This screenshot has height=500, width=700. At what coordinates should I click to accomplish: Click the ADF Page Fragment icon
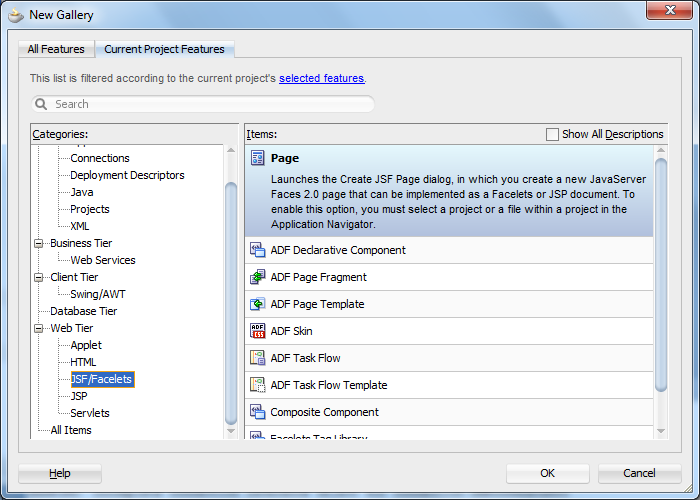[257, 277]
